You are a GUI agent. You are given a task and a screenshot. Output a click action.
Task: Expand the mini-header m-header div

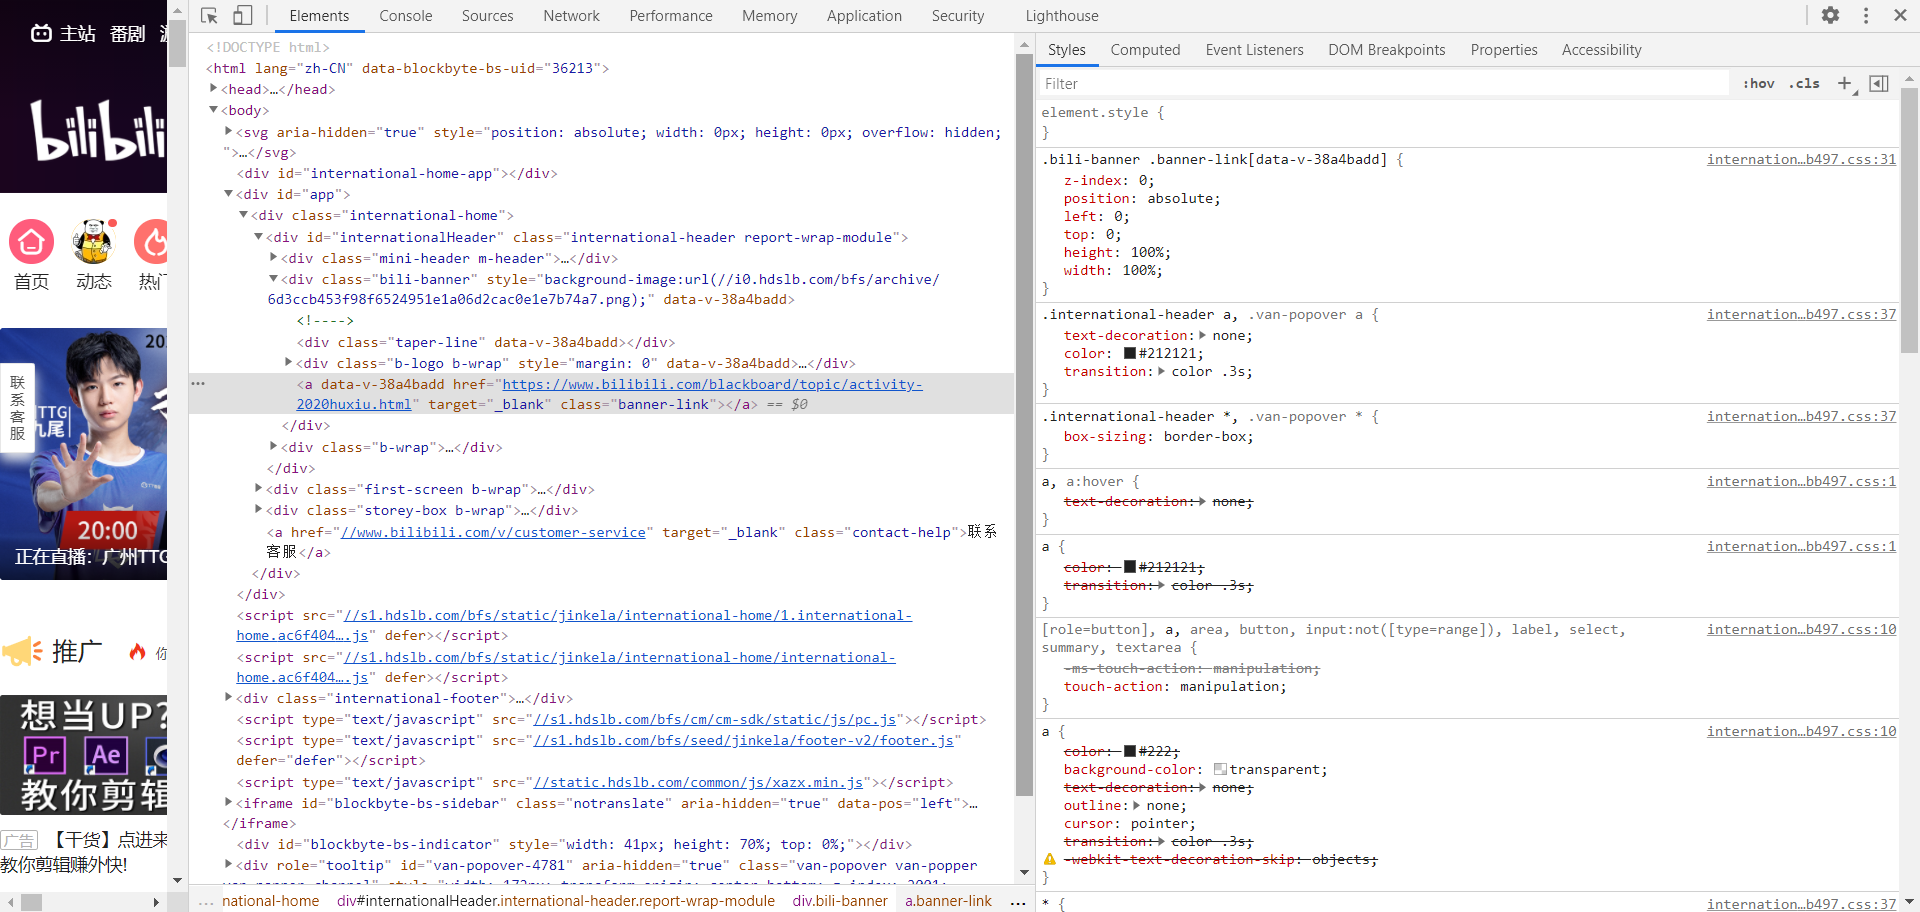pos(273,258)
